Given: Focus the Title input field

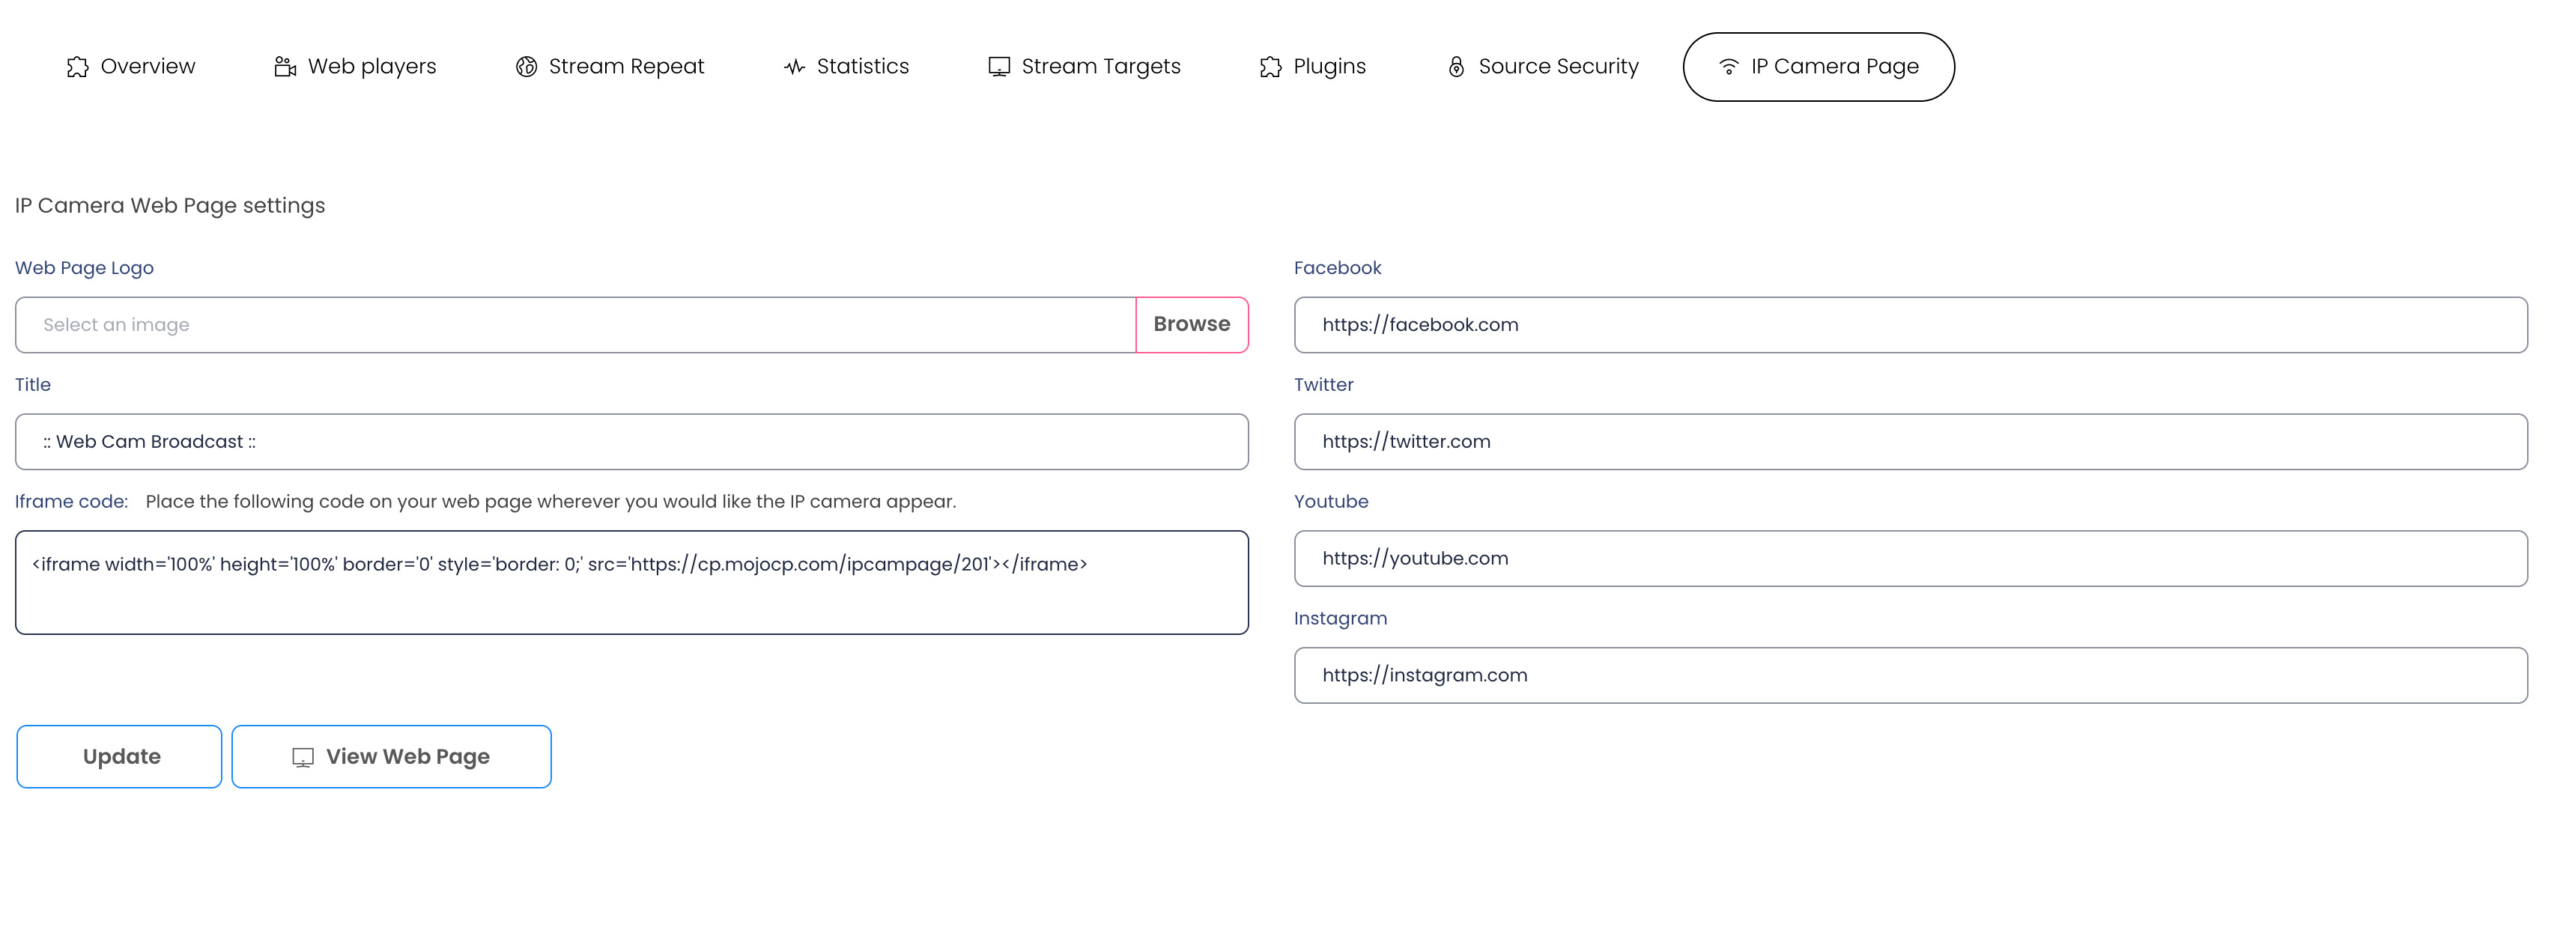Looking at the screenshot, I should pyautogui.click(x=631, y=442).
